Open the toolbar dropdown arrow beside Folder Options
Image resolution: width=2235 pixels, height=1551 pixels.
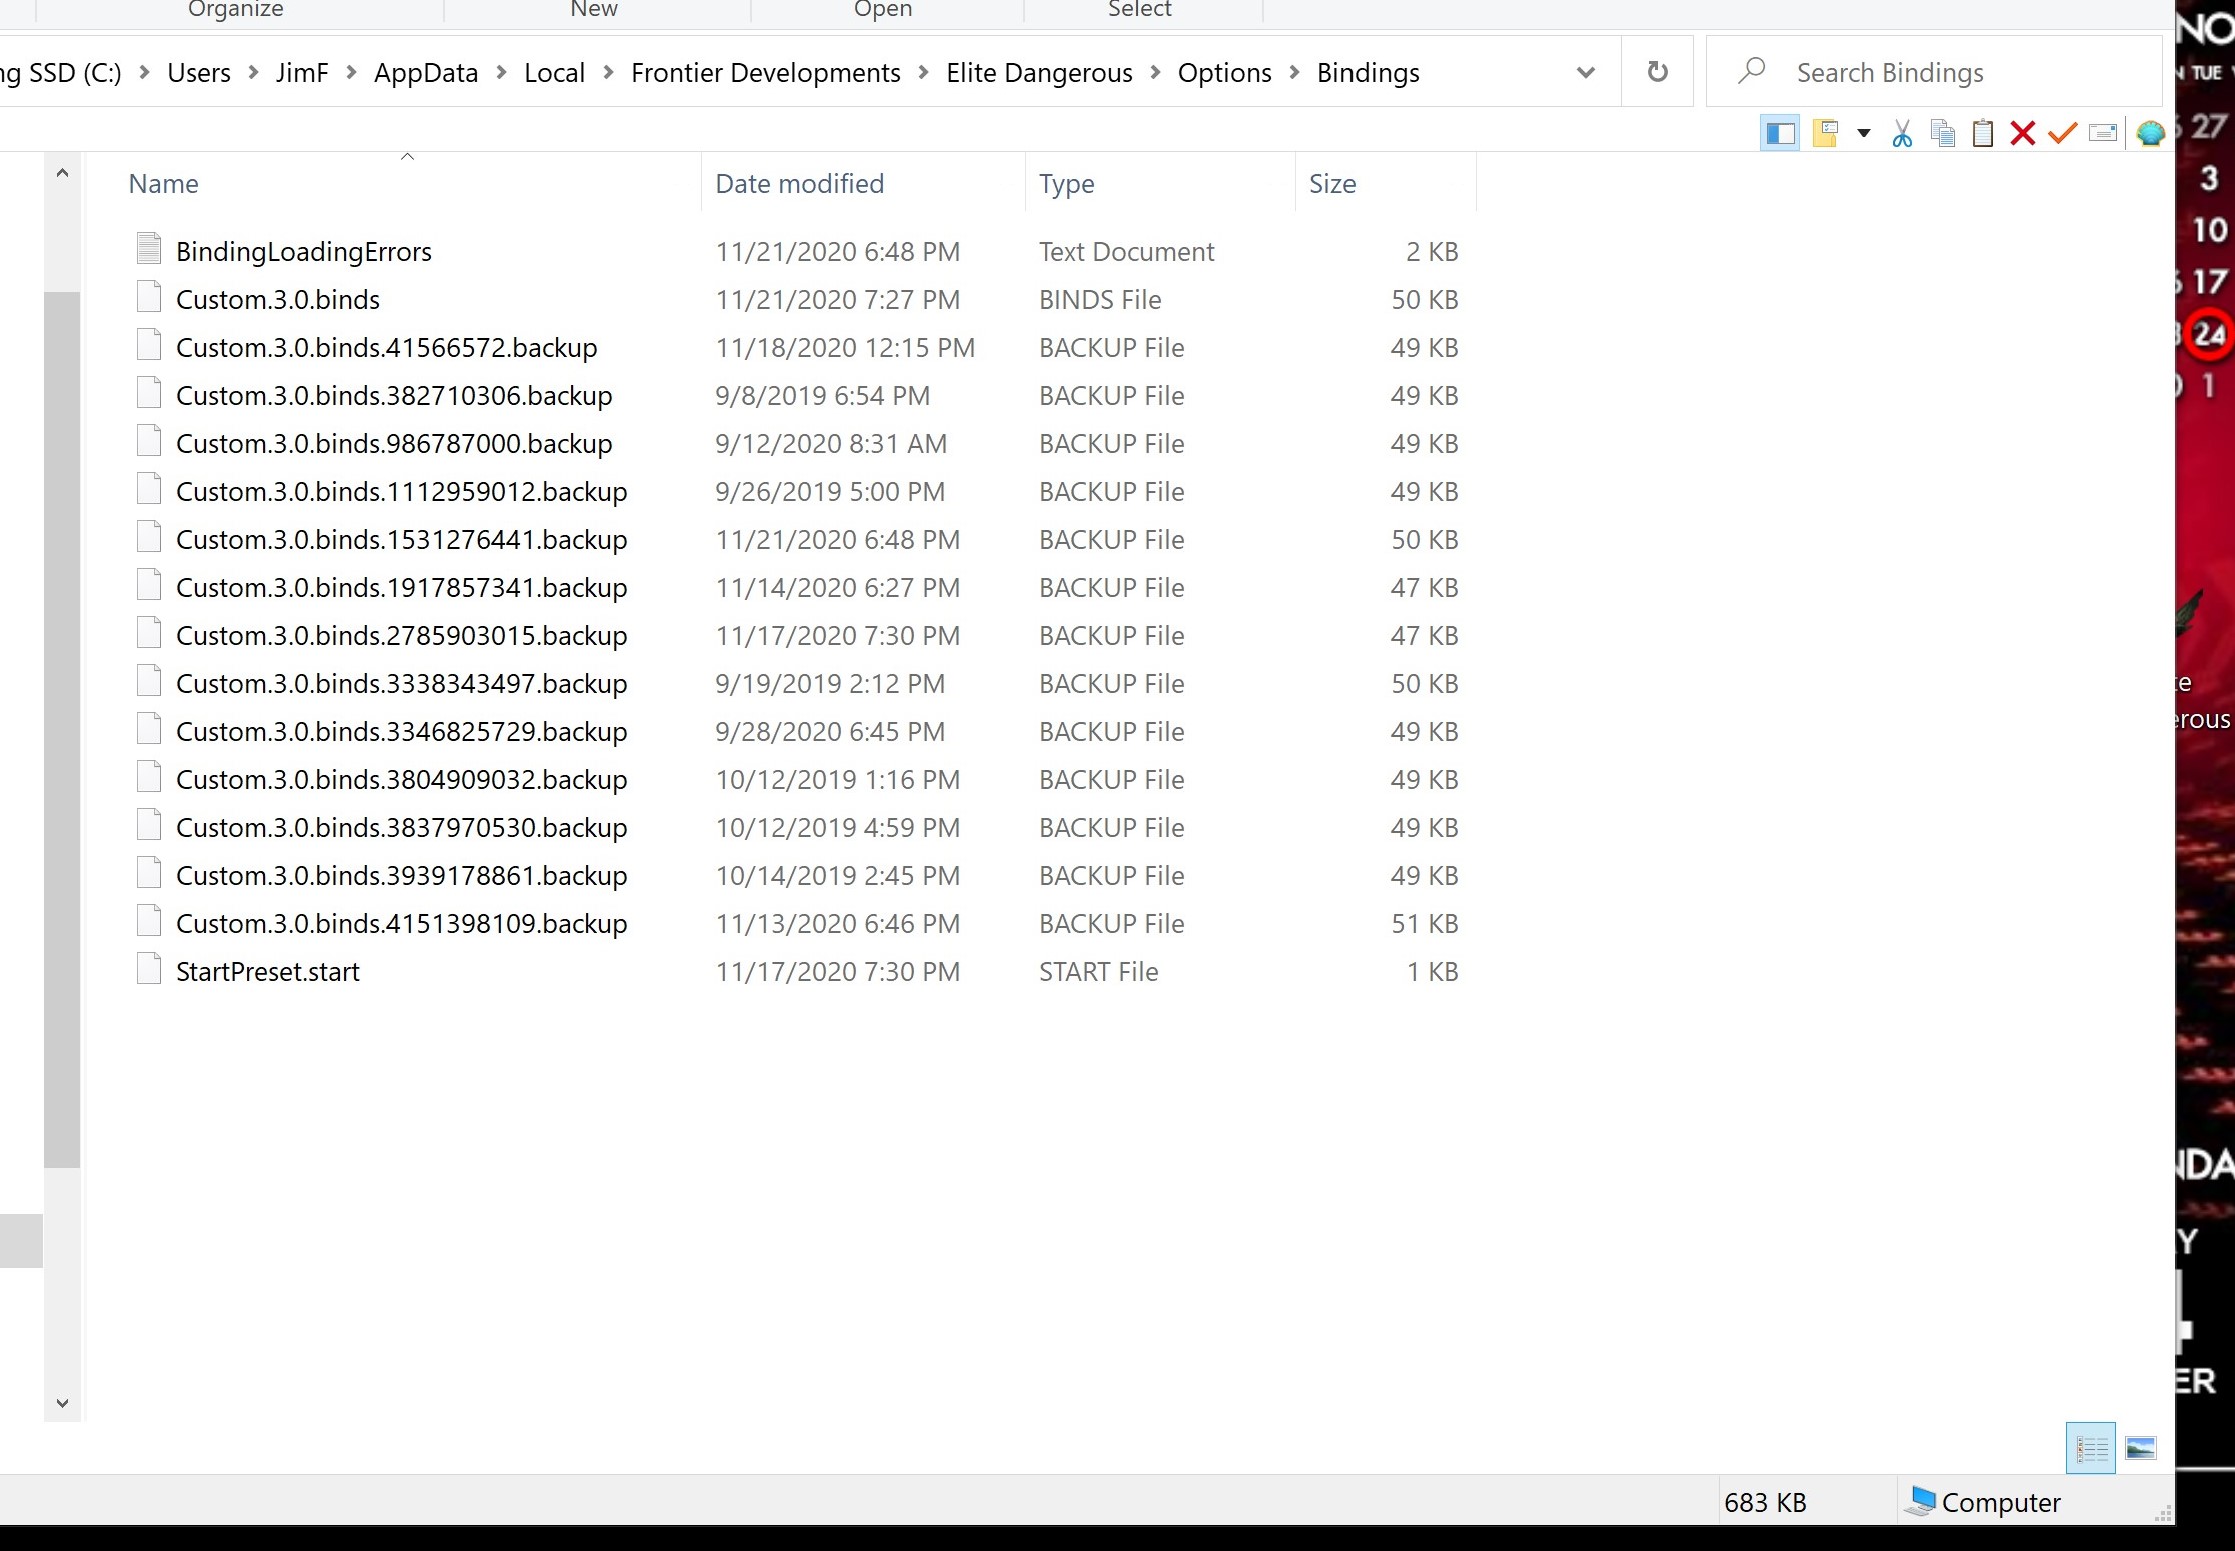pos(1863,133)
